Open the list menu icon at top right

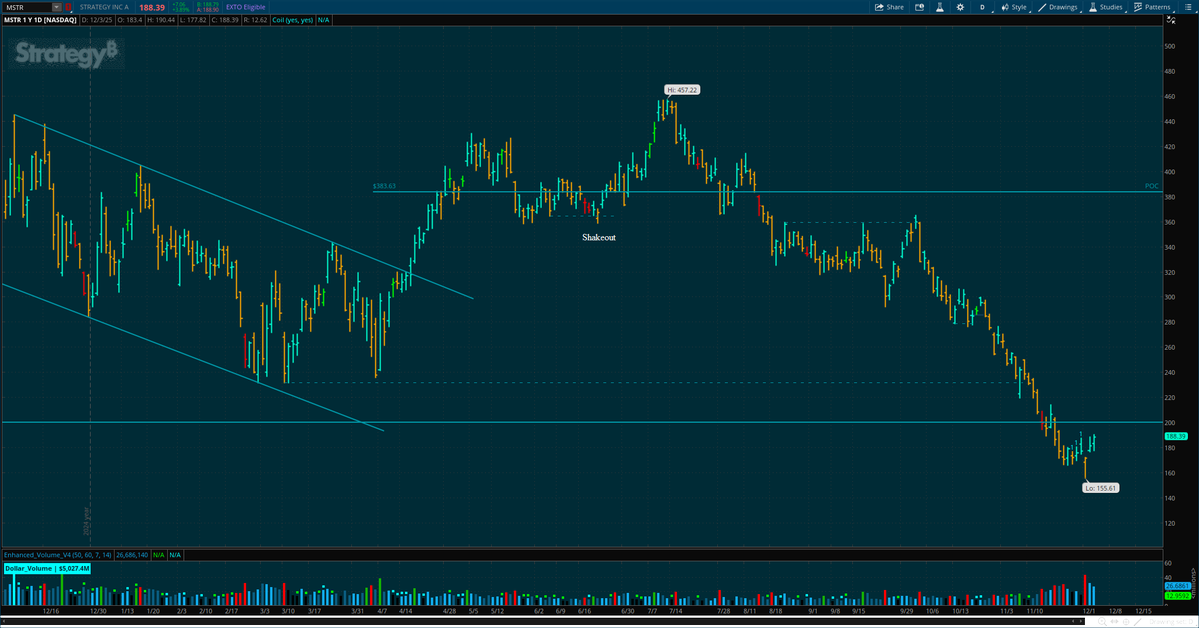click(1188, 7)
